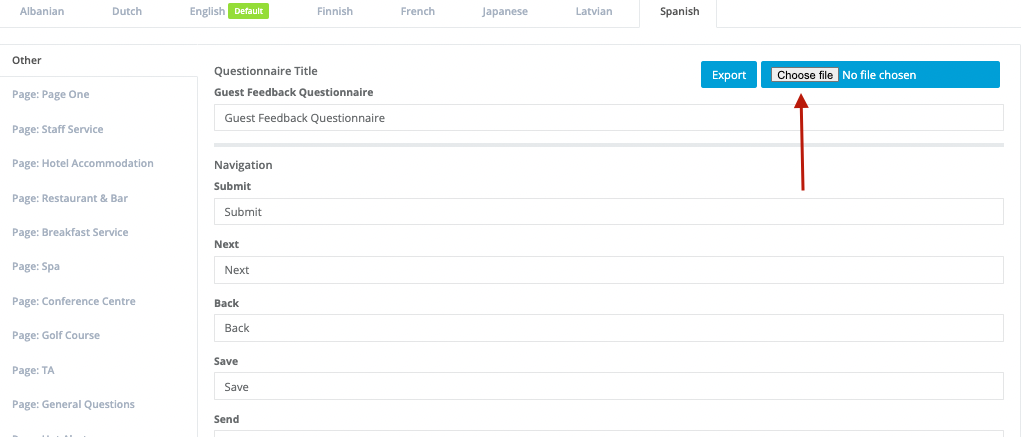Click the 'Navigation' section heading
1021x437 pixels.
243,165
